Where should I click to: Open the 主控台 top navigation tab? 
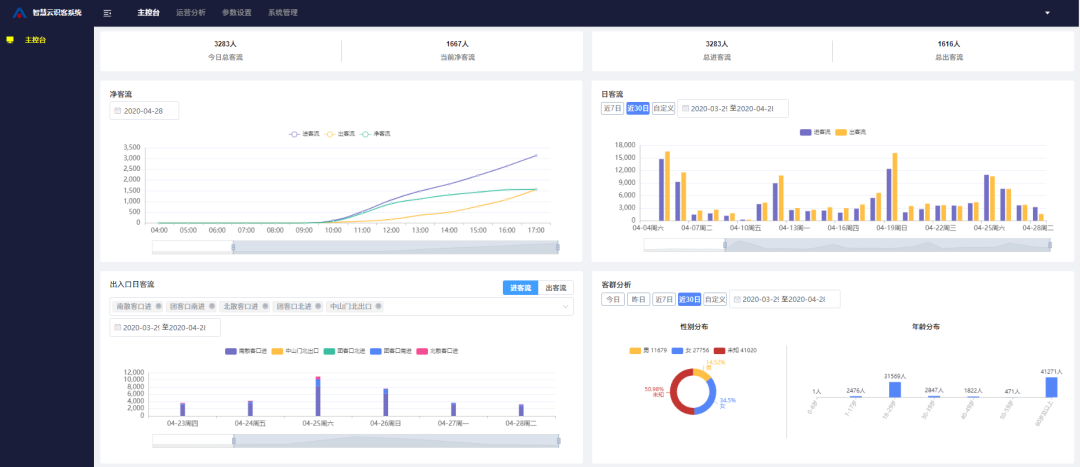(x=148, y=13)
